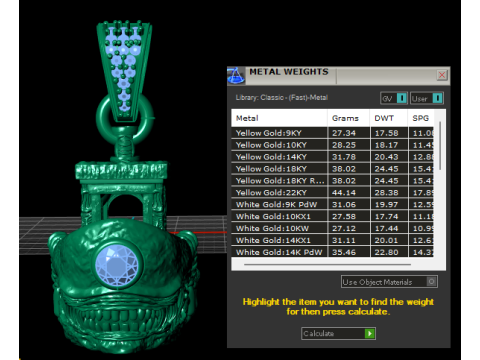Sort by the SPG column header
The height and width of the screenshot is (360, 480).
click(421, 118)
